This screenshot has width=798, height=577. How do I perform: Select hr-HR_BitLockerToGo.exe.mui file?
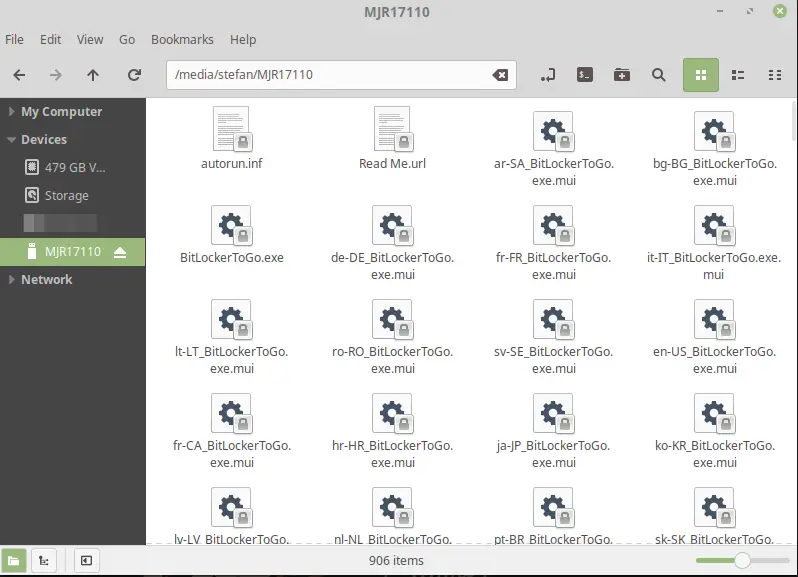click(392, 431)
